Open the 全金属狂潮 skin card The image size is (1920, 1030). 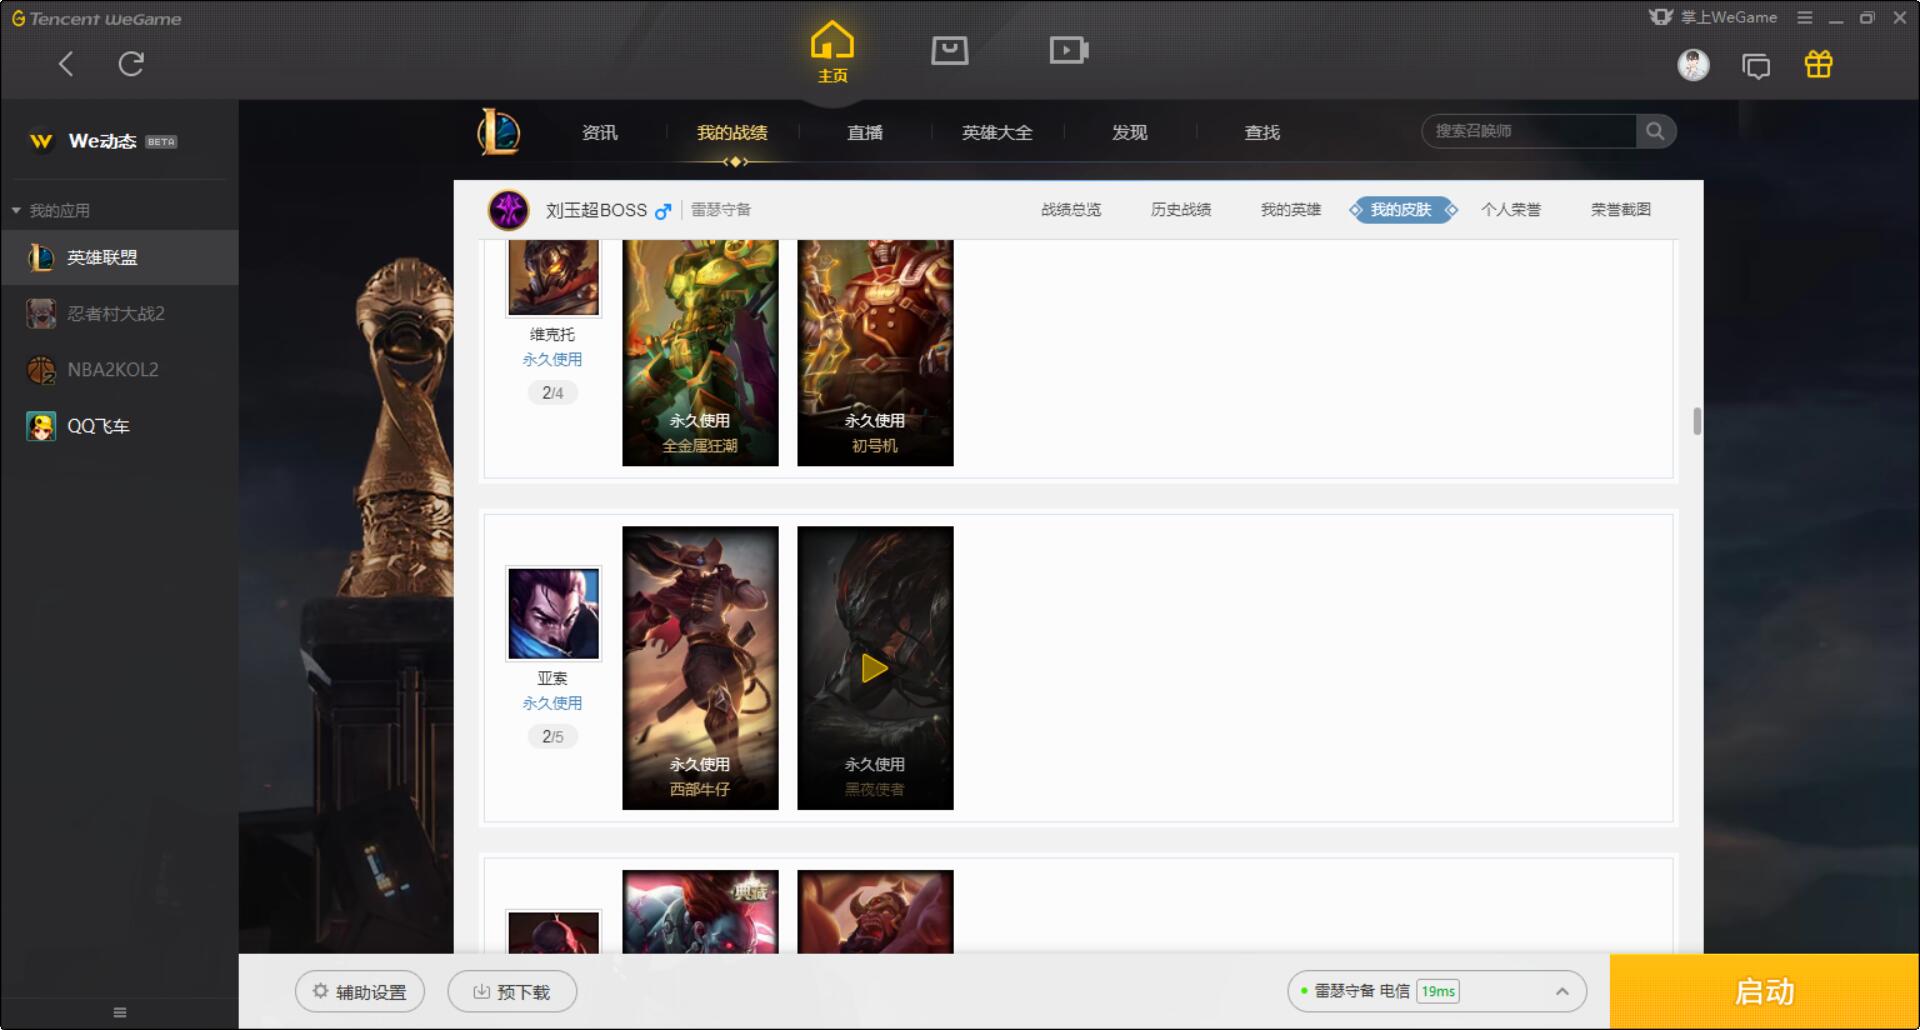[700, 353]
